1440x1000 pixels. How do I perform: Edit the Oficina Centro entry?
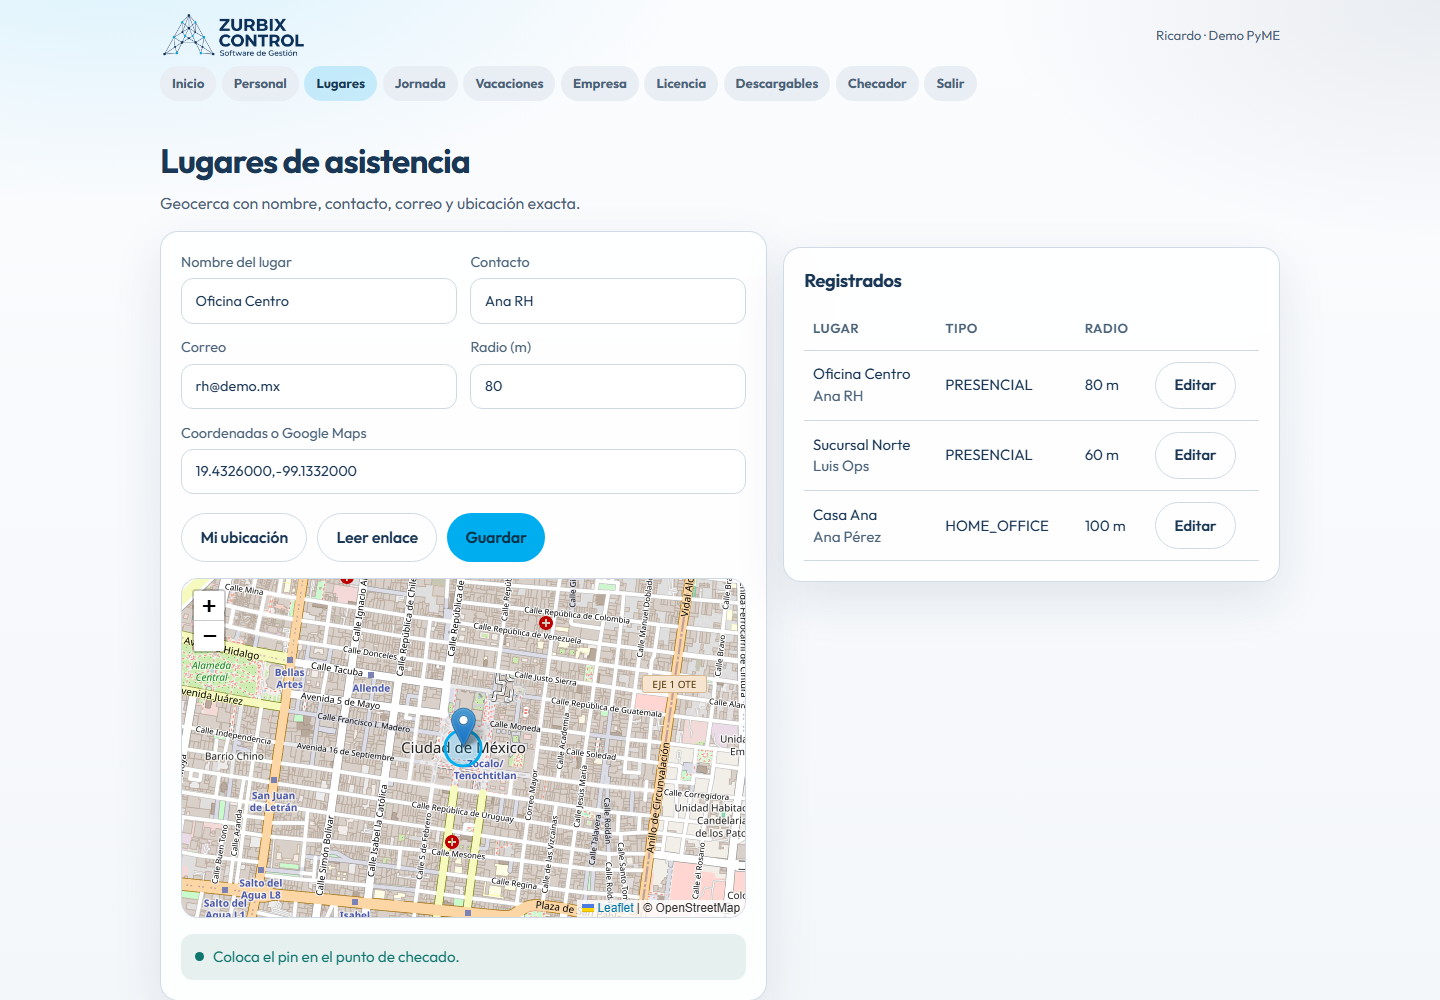[x=1195, y=385]
